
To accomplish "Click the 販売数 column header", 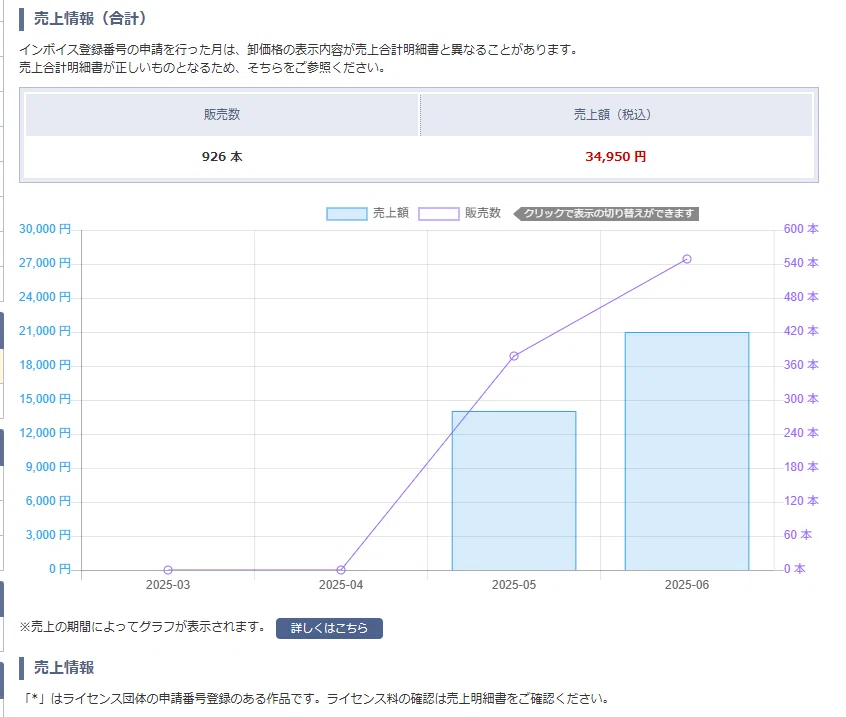I will [x=222, y=114].
